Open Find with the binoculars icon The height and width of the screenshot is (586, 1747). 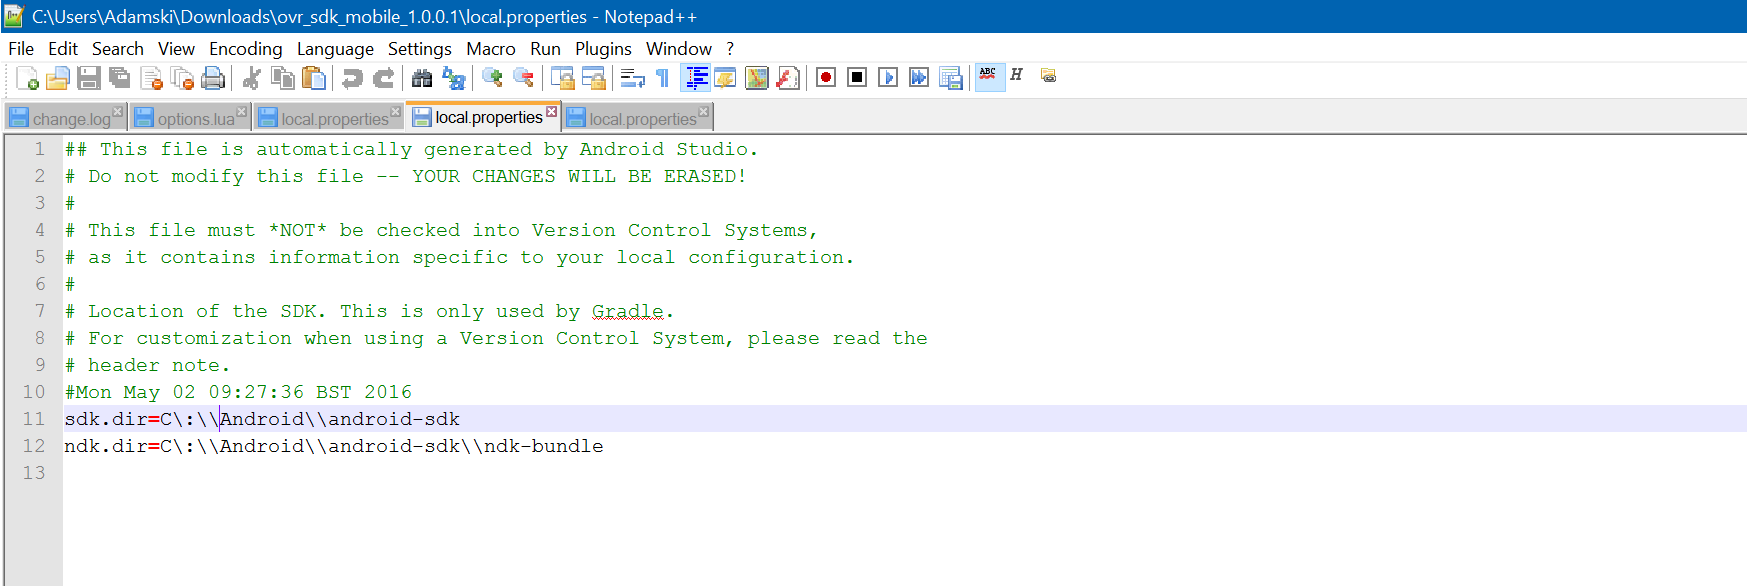point(422,78)
